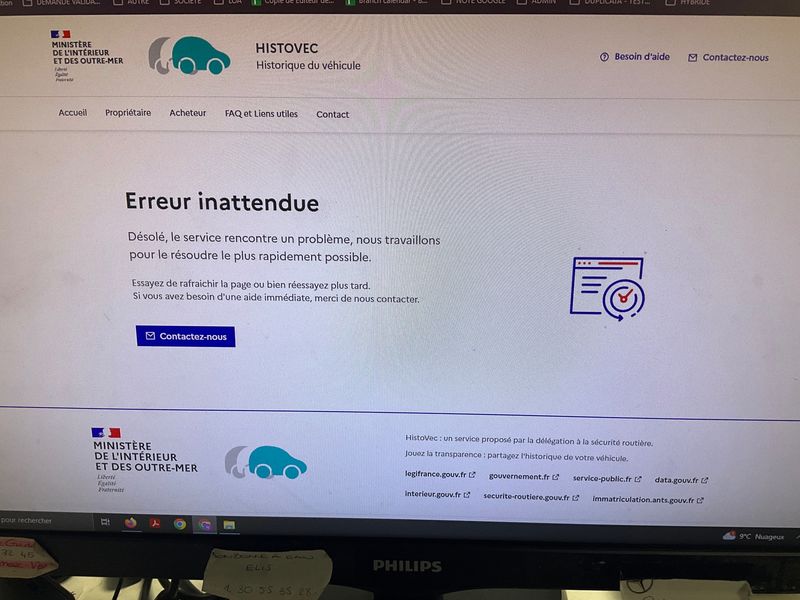
Task: Click the highlighted active taskbar app icon
Action: [x=205, y=524]
